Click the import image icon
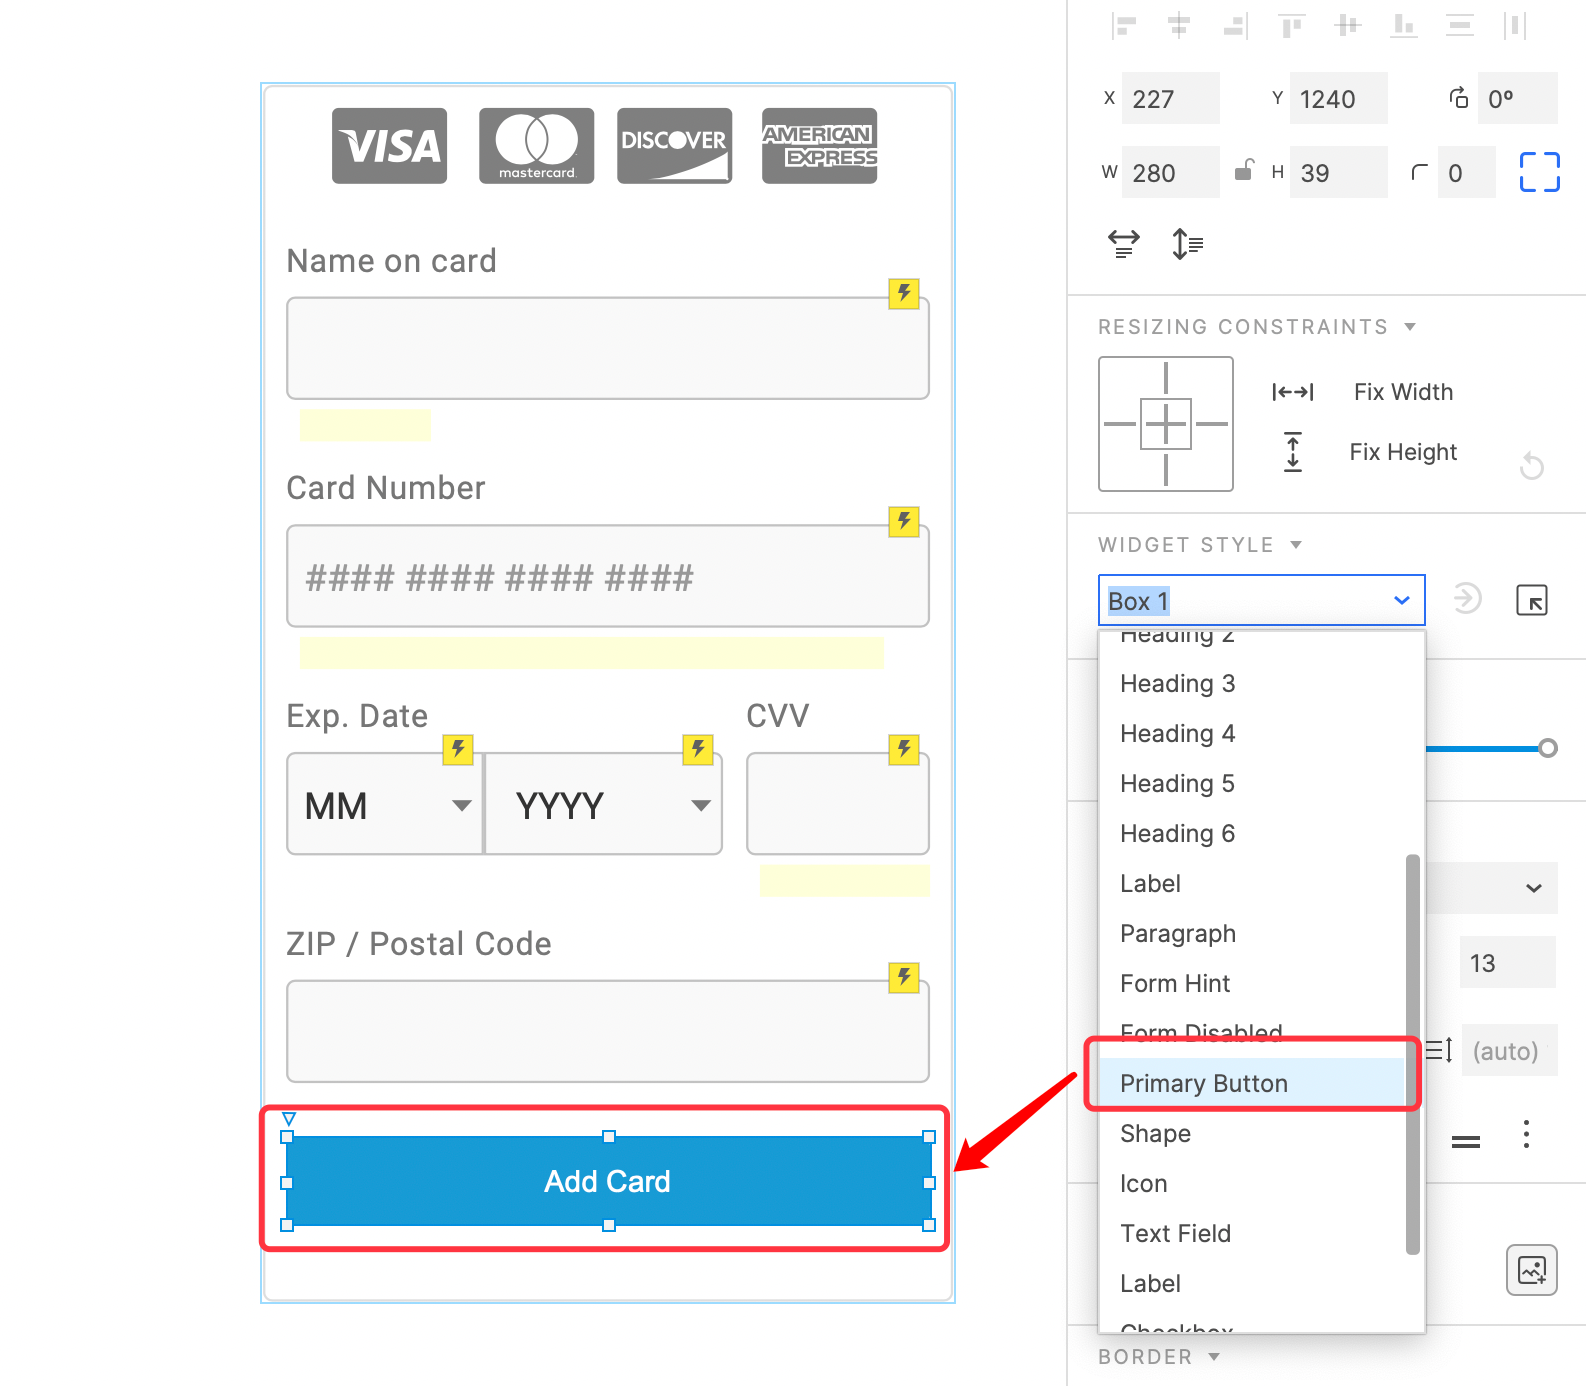This screenshot has height=1386, width=1586. pyautogui.click(x=1532, y=1270)
